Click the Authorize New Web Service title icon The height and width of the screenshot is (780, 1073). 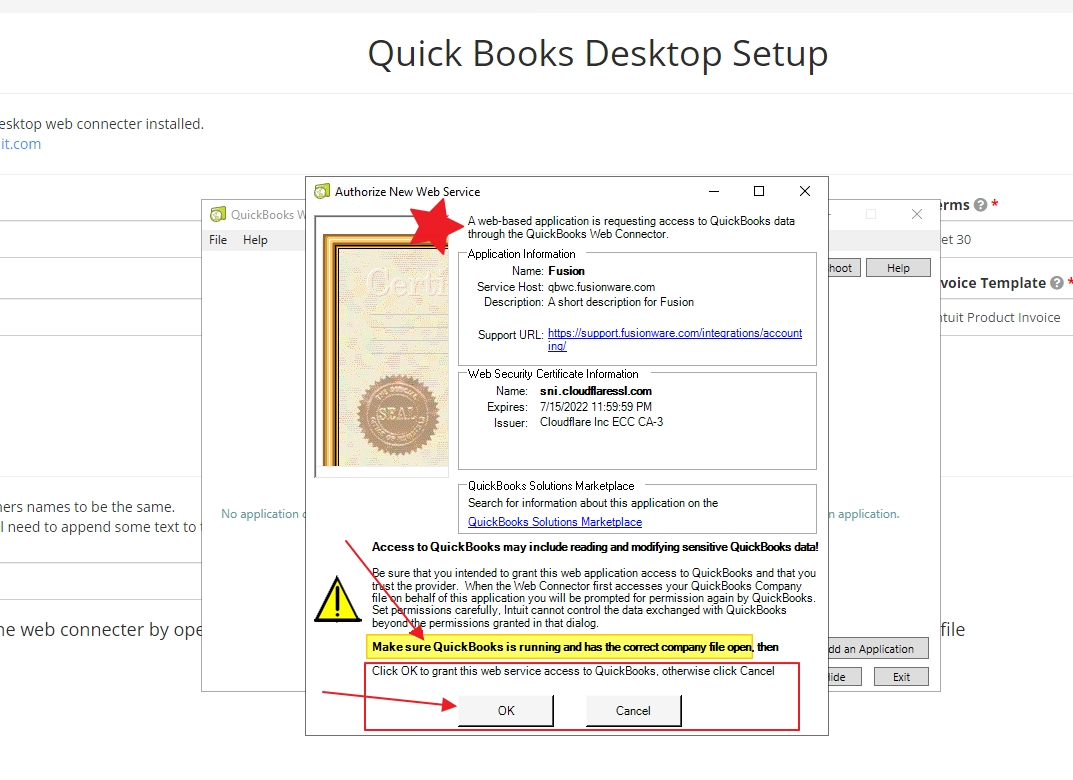322,191
